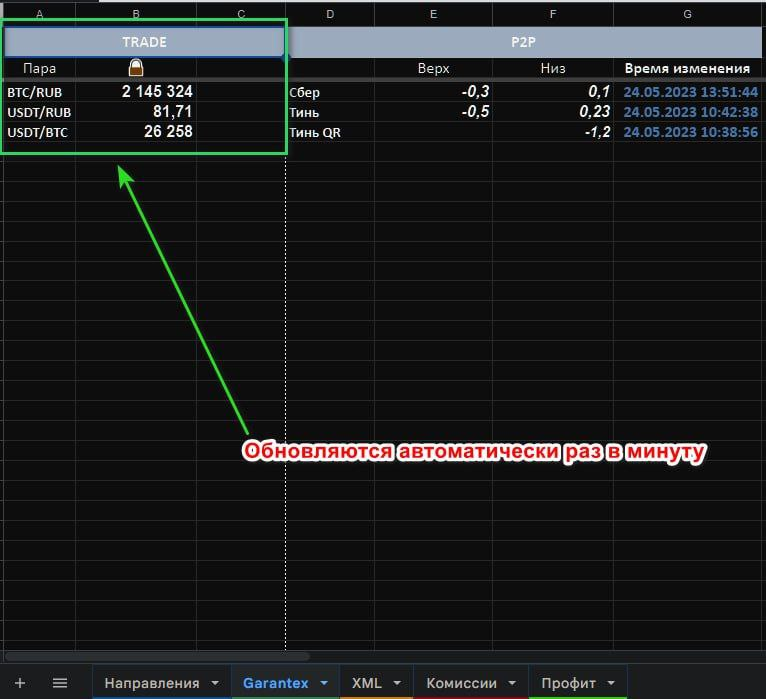Open the Комиссии sheet tab

point(461,683)
